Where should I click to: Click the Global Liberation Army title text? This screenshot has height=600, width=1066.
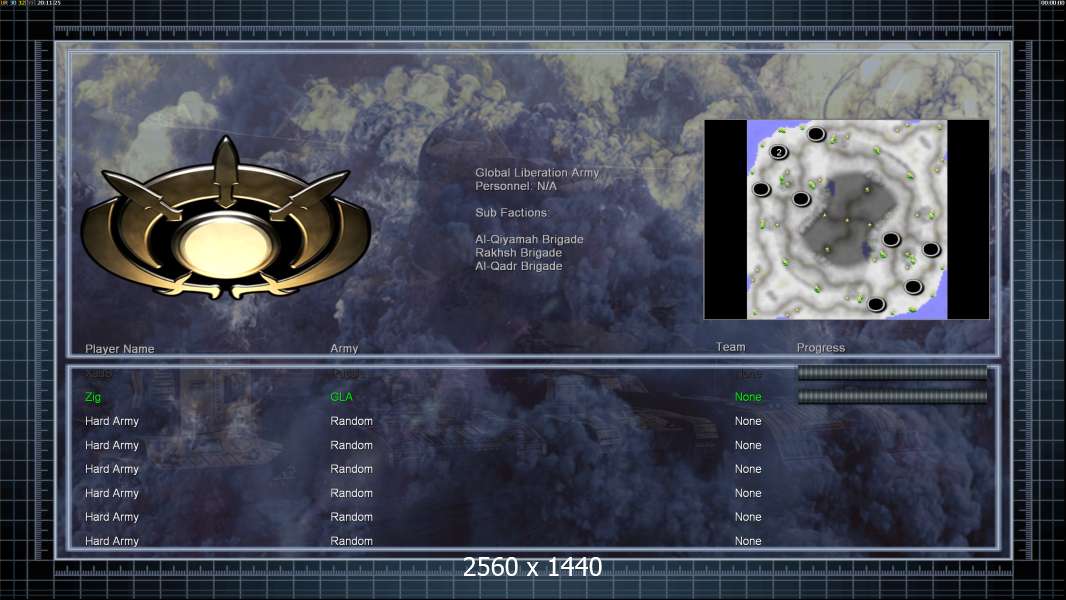[537, 173]
